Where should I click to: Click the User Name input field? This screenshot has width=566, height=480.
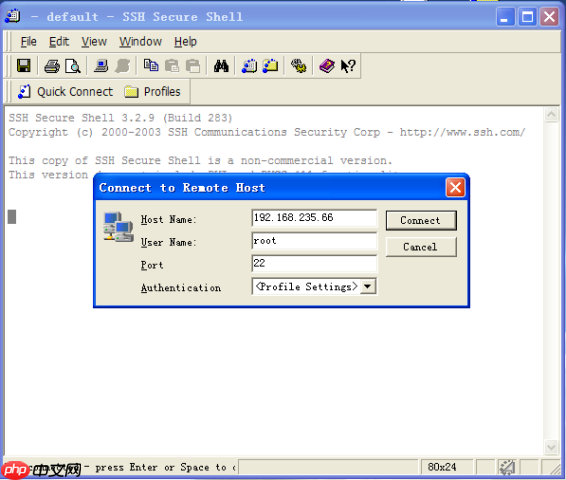click(314, 241)
